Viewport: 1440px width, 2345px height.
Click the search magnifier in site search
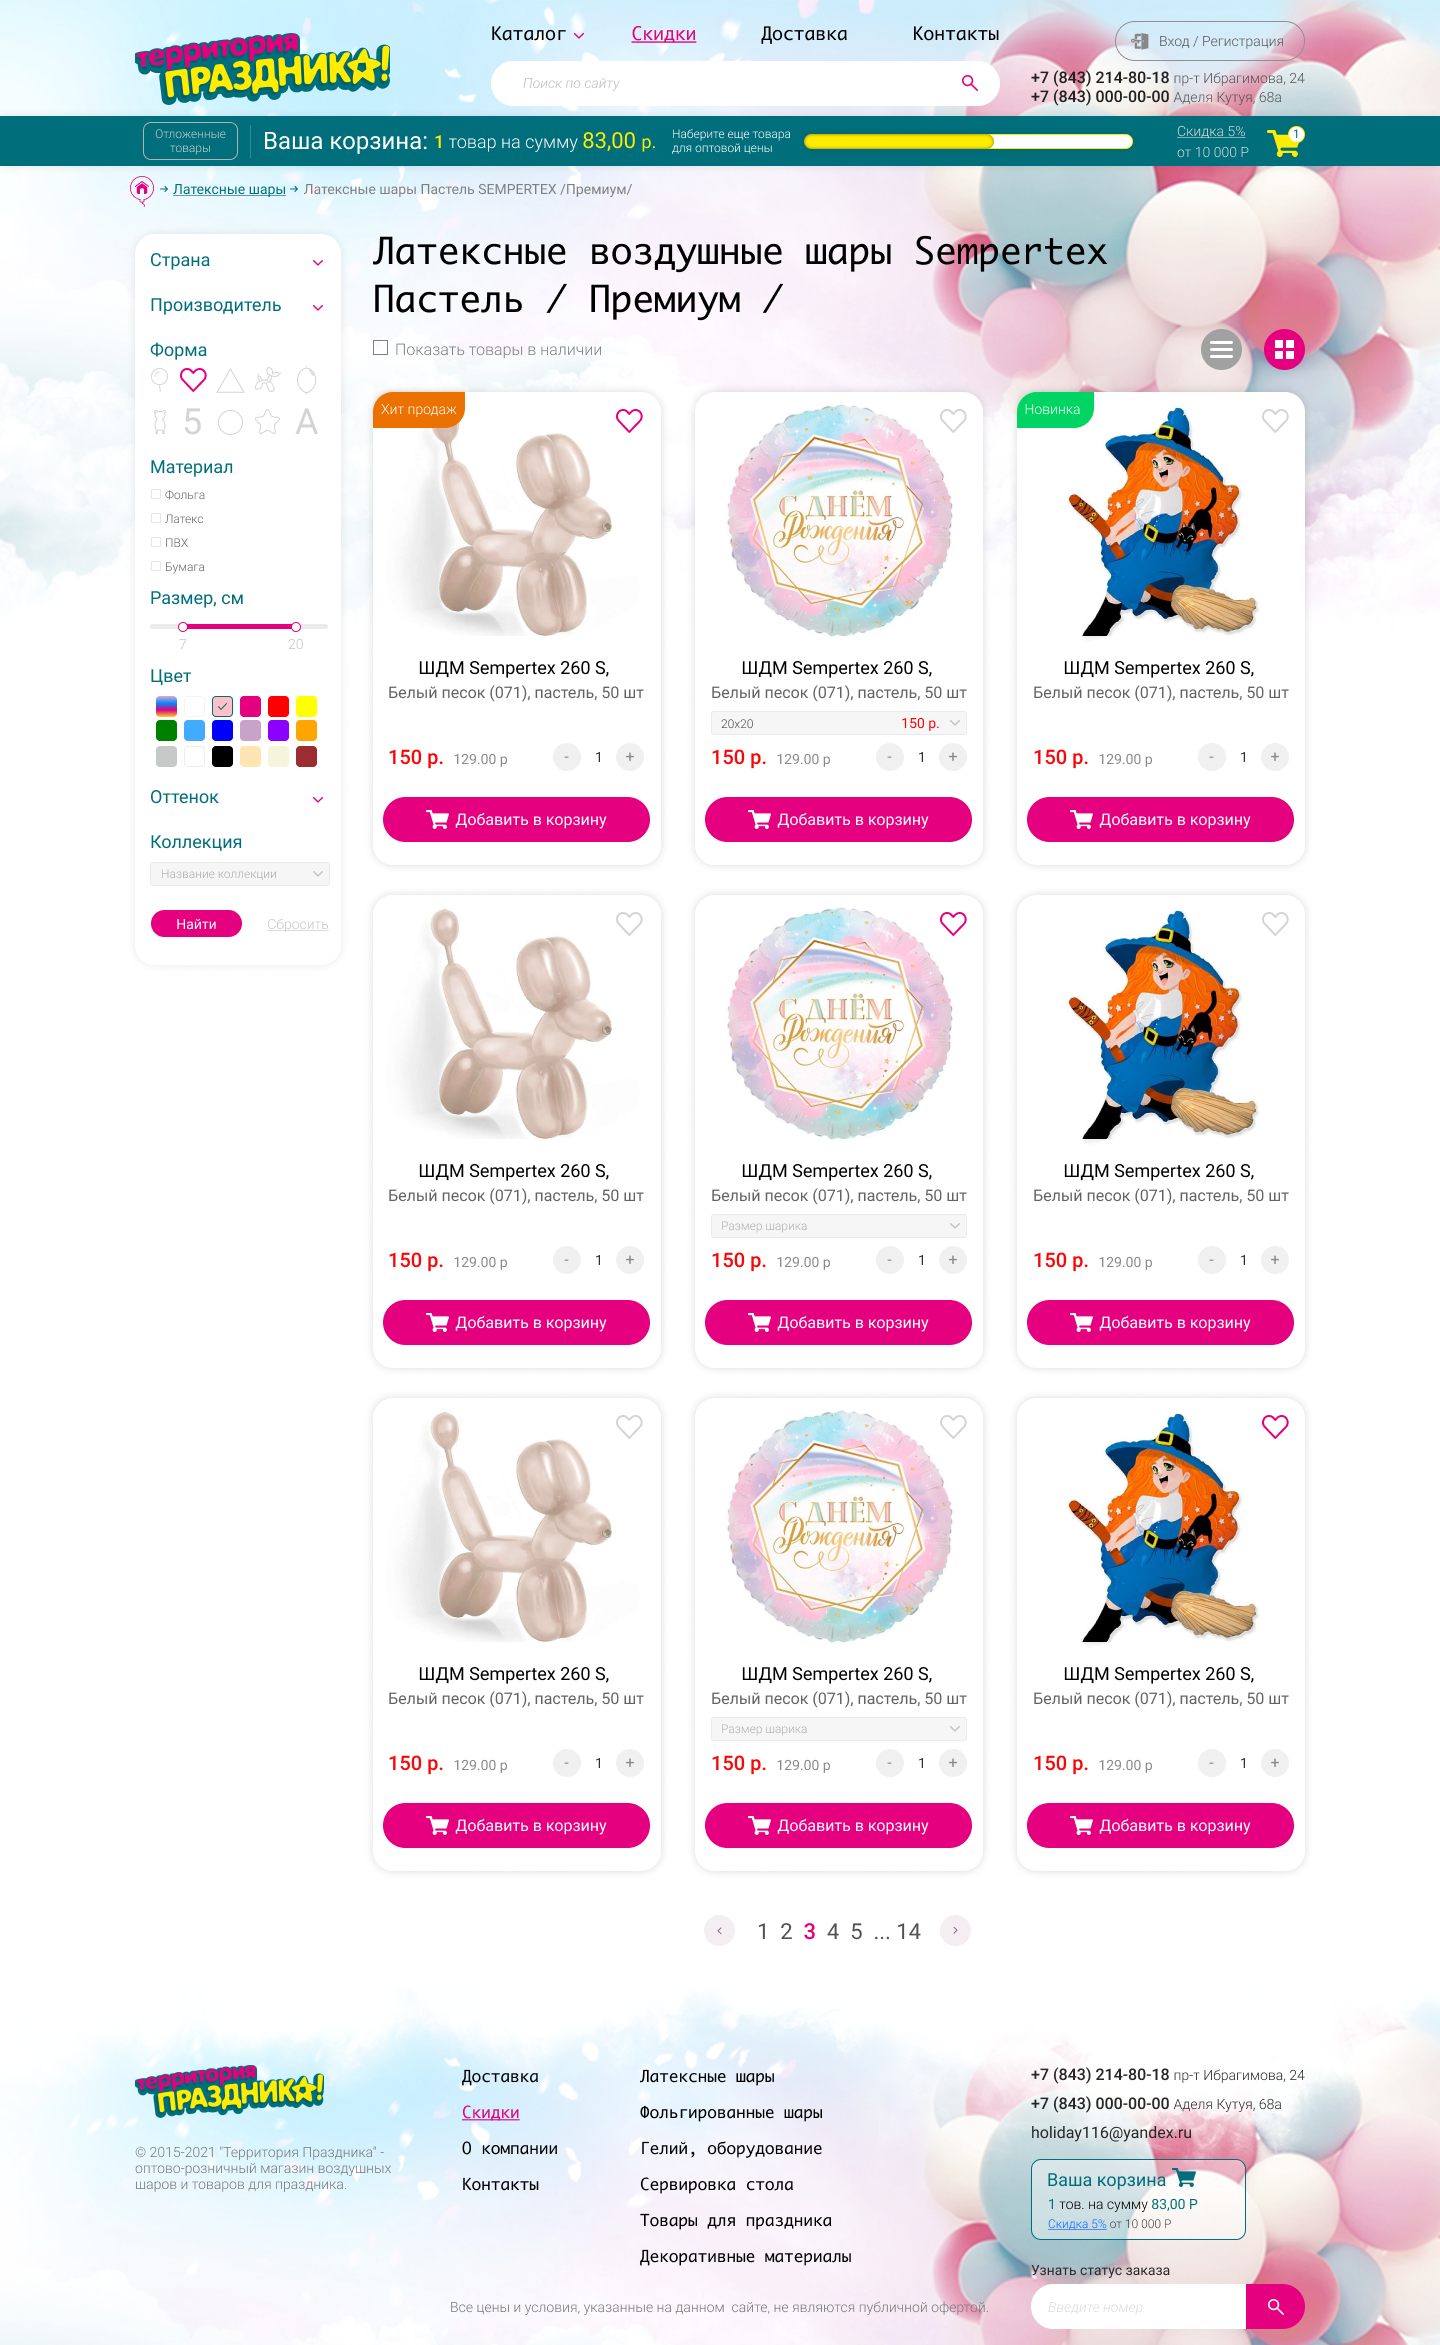point(969,83)
